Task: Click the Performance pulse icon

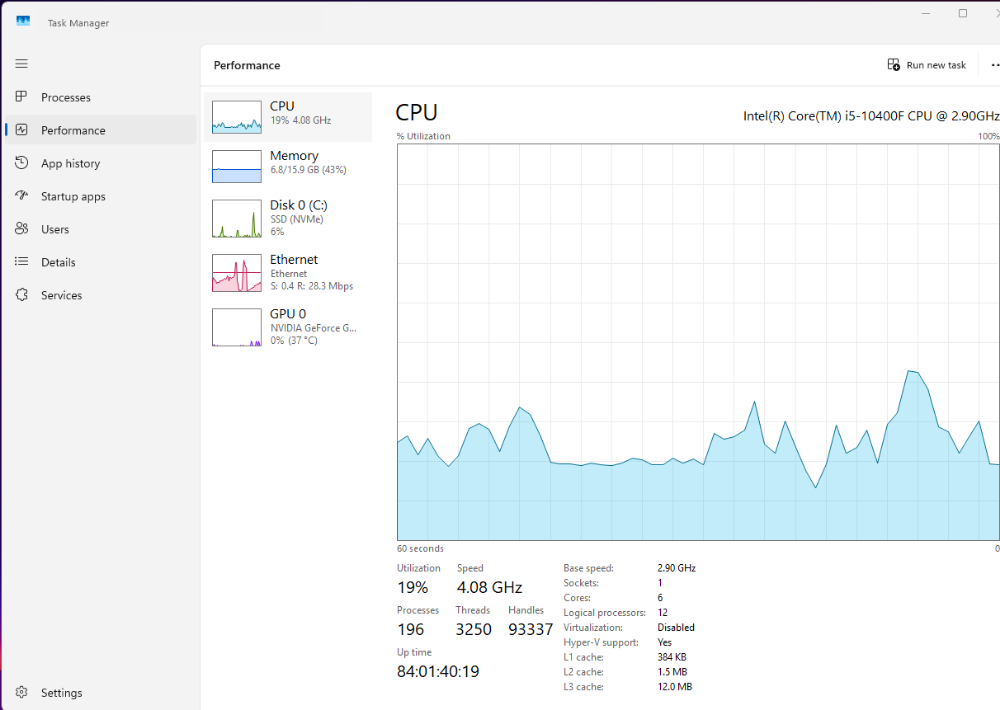Action: point(22,129)
